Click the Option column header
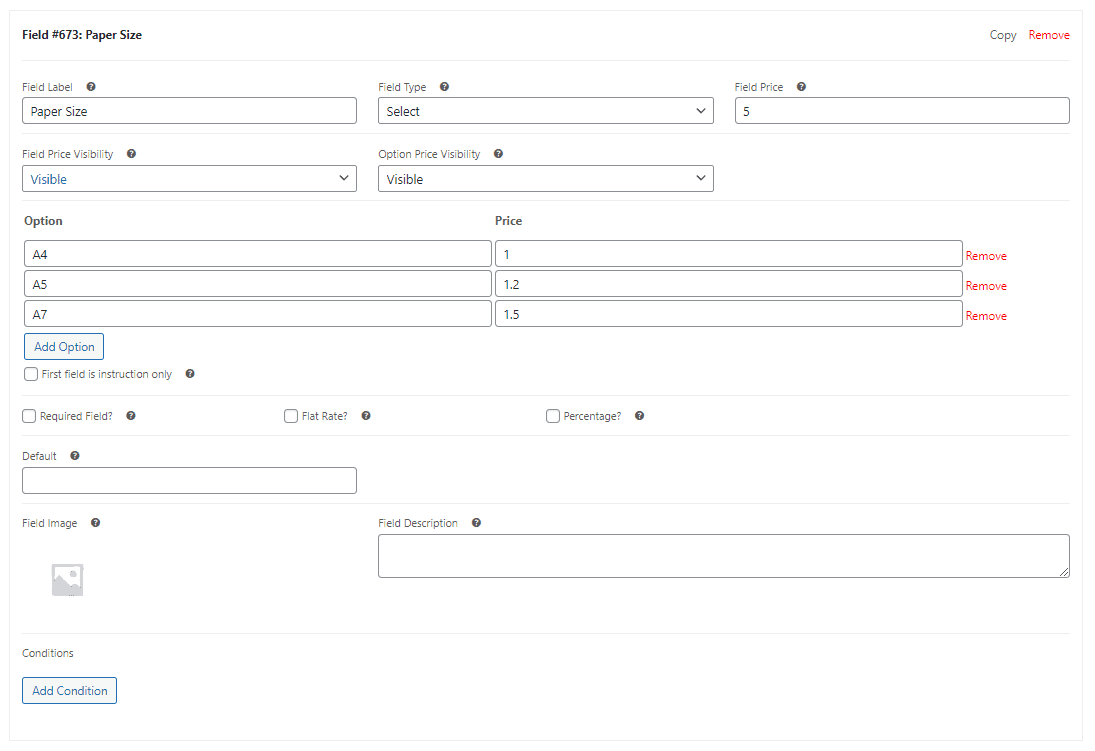The width and height of the screenshot is (1095, 751). point(43,221)
